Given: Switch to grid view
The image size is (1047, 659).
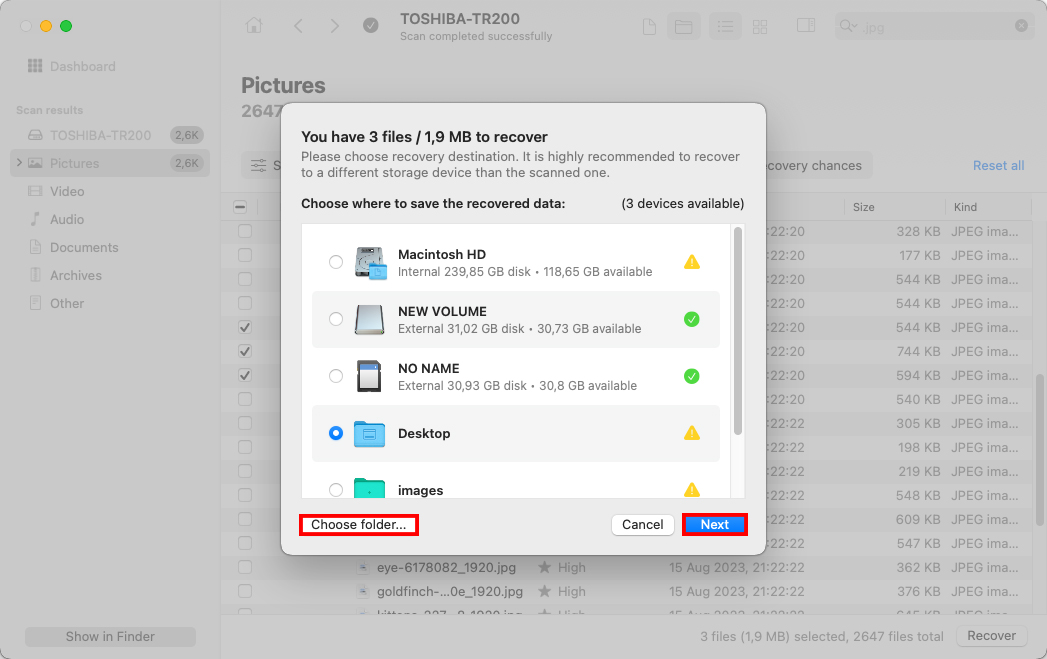Looking at the screenshot, I should (x=760, y=26).
